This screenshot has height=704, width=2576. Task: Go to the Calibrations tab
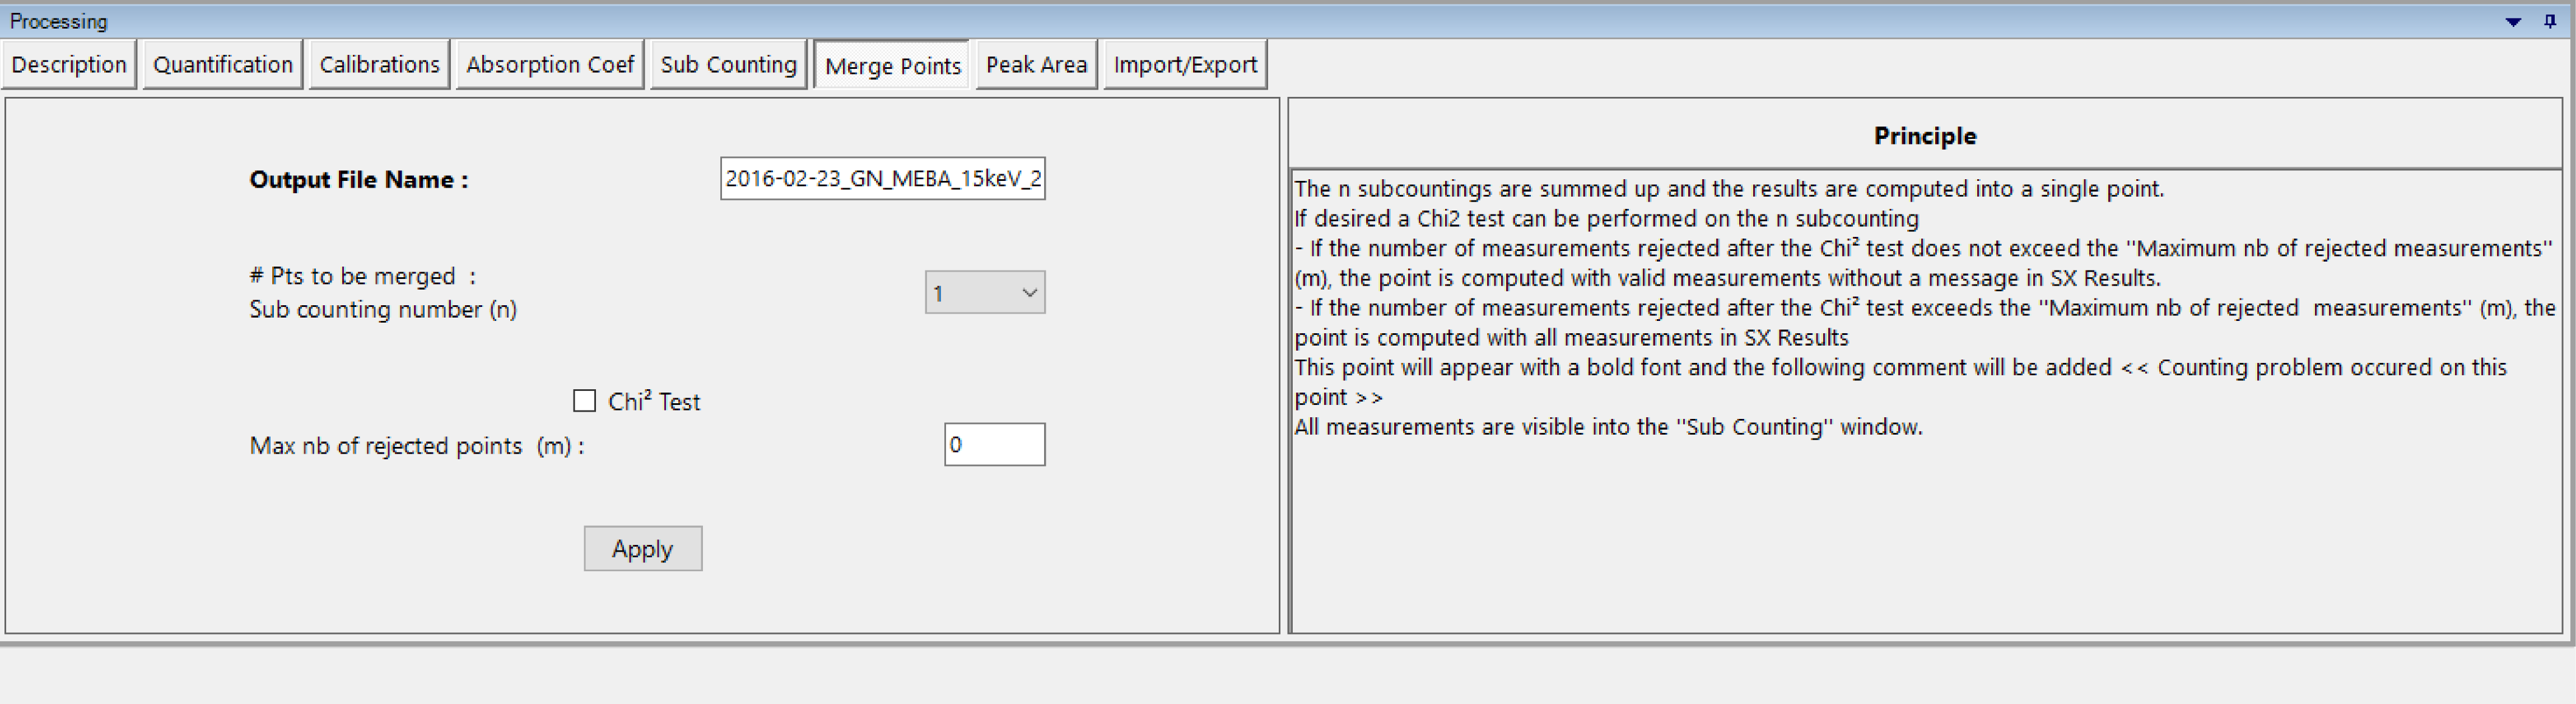(379, 65)
